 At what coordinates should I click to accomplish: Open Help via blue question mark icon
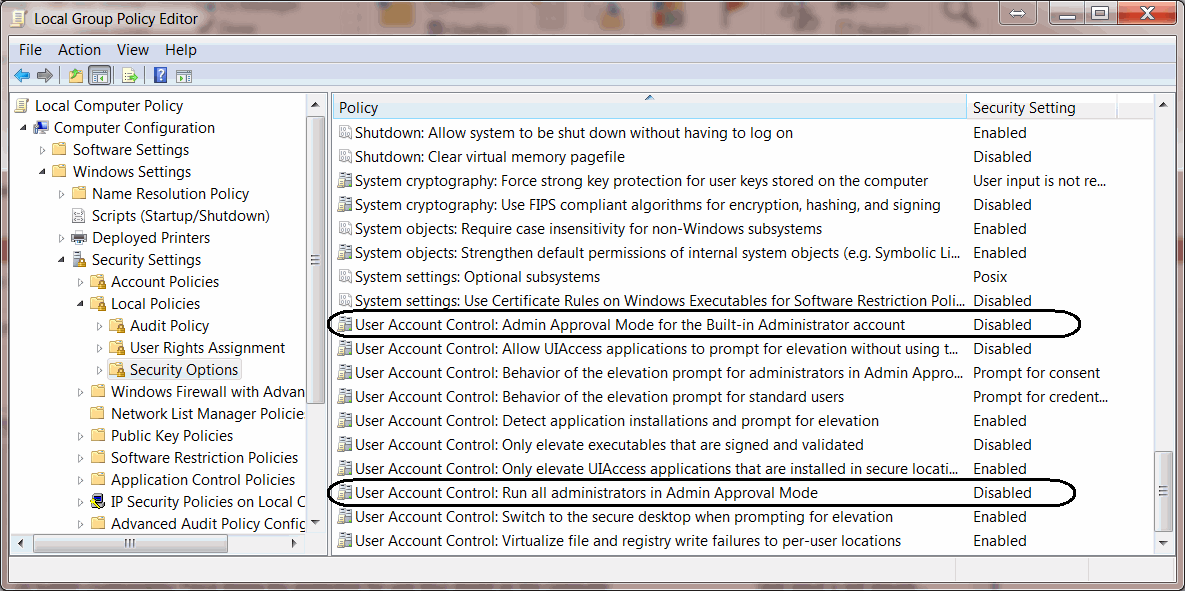pyautogui.click(x=160, y=75)
